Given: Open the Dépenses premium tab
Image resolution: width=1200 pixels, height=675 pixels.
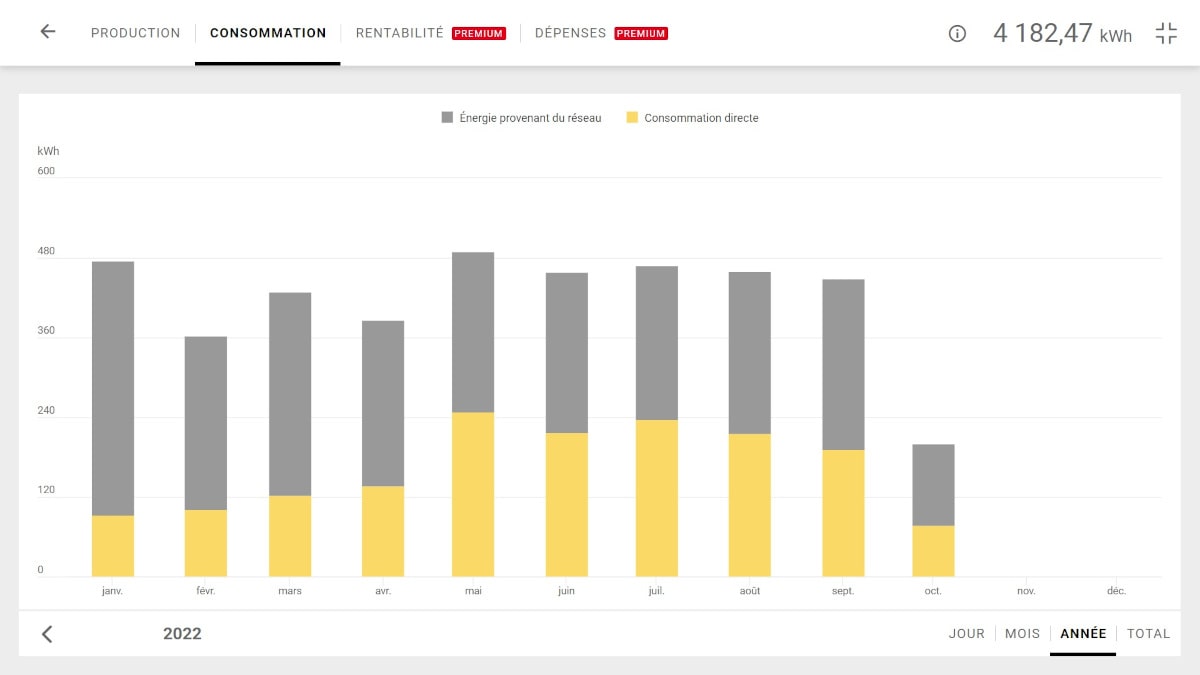Looking at the screenshot, I should (600, 33).
